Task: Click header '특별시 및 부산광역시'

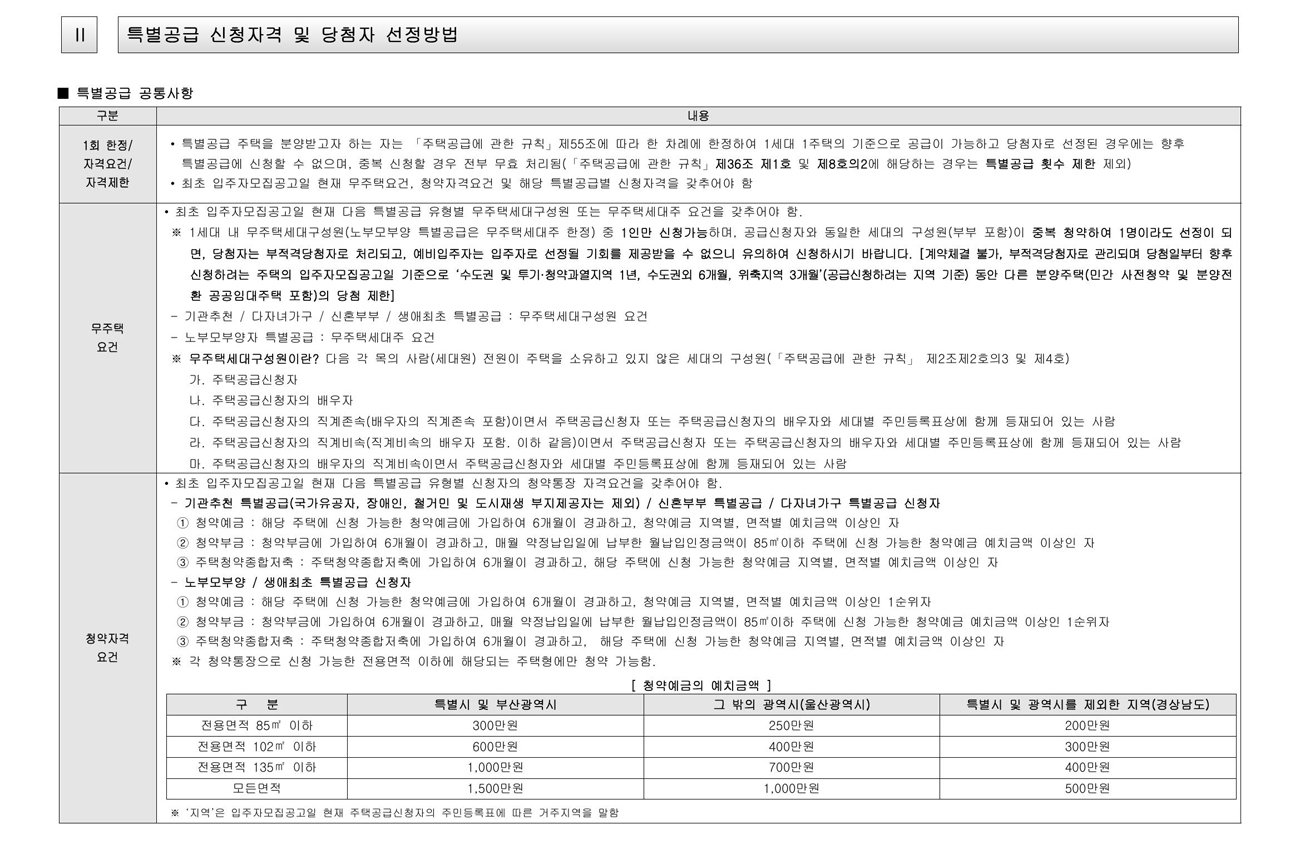Action: point(495,704)
